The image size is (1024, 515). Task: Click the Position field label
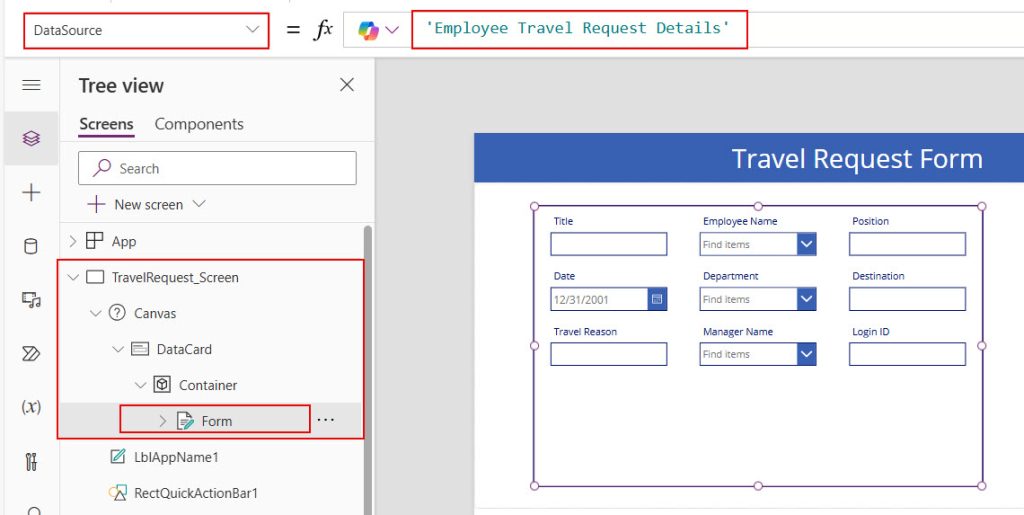point(871,221)
